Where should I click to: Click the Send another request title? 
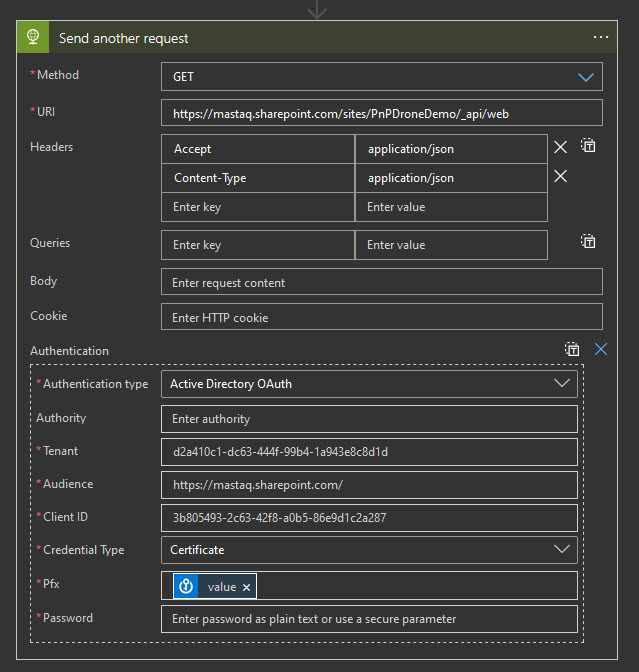124,38
